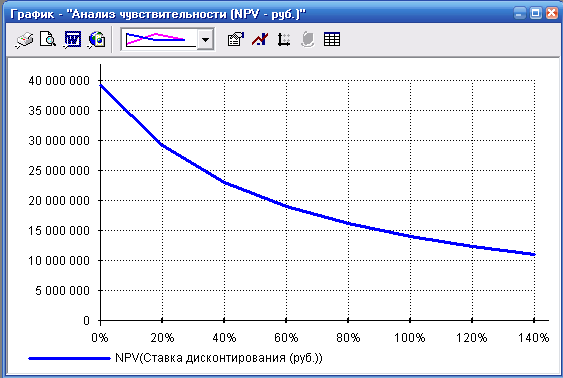Click the 80% label on horizontal axis
Screen dimensions: 563x378
tap(348, 338)
